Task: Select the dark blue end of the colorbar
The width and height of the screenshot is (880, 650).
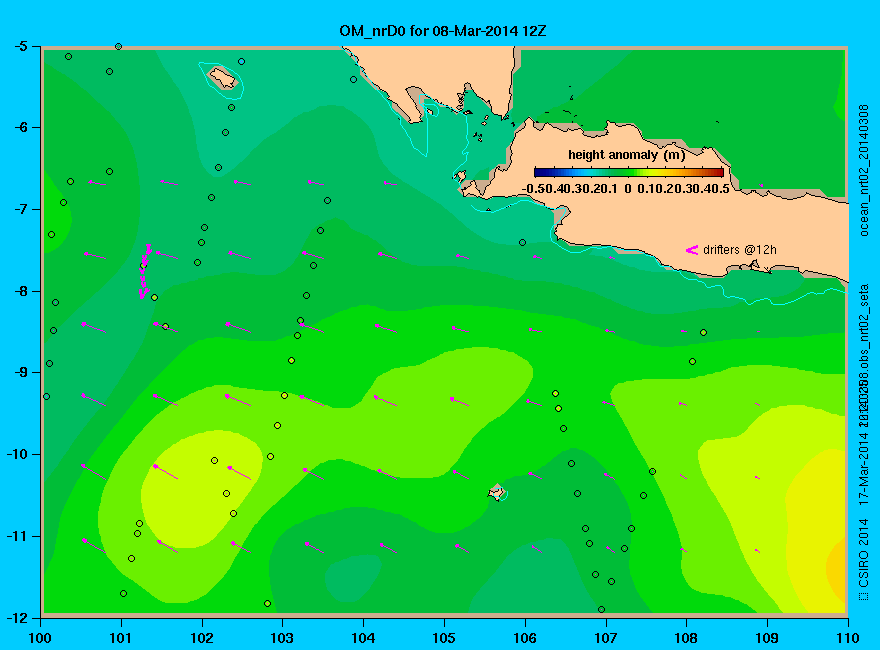Action: point(540,172)
